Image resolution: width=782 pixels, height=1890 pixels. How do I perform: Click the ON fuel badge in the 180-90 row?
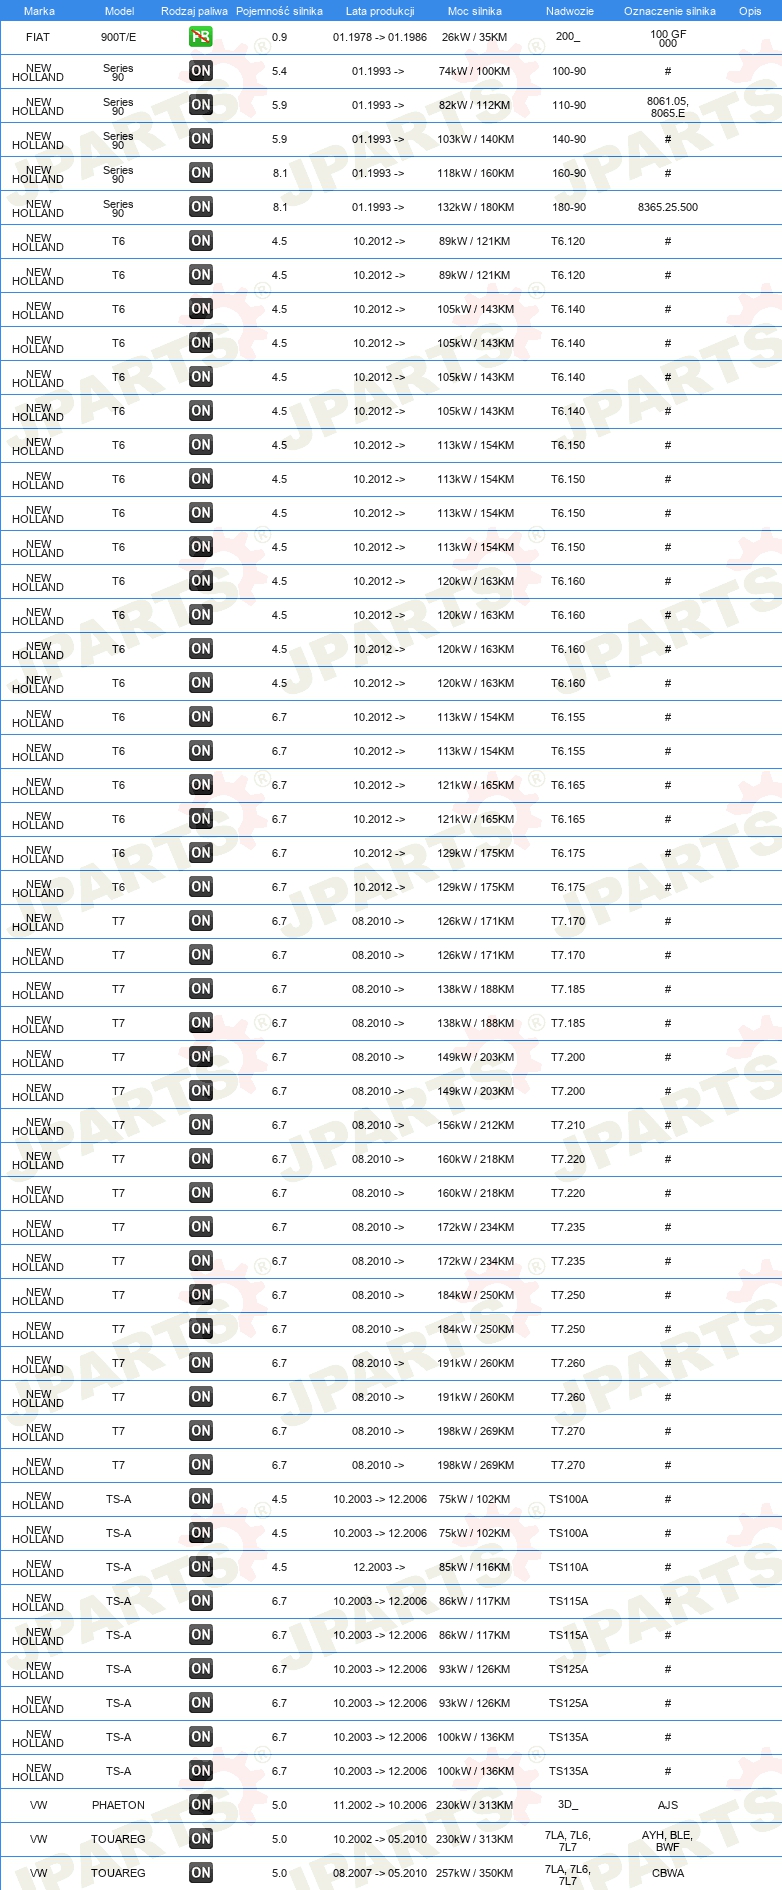pyautogui.click(x=201, y=207)
